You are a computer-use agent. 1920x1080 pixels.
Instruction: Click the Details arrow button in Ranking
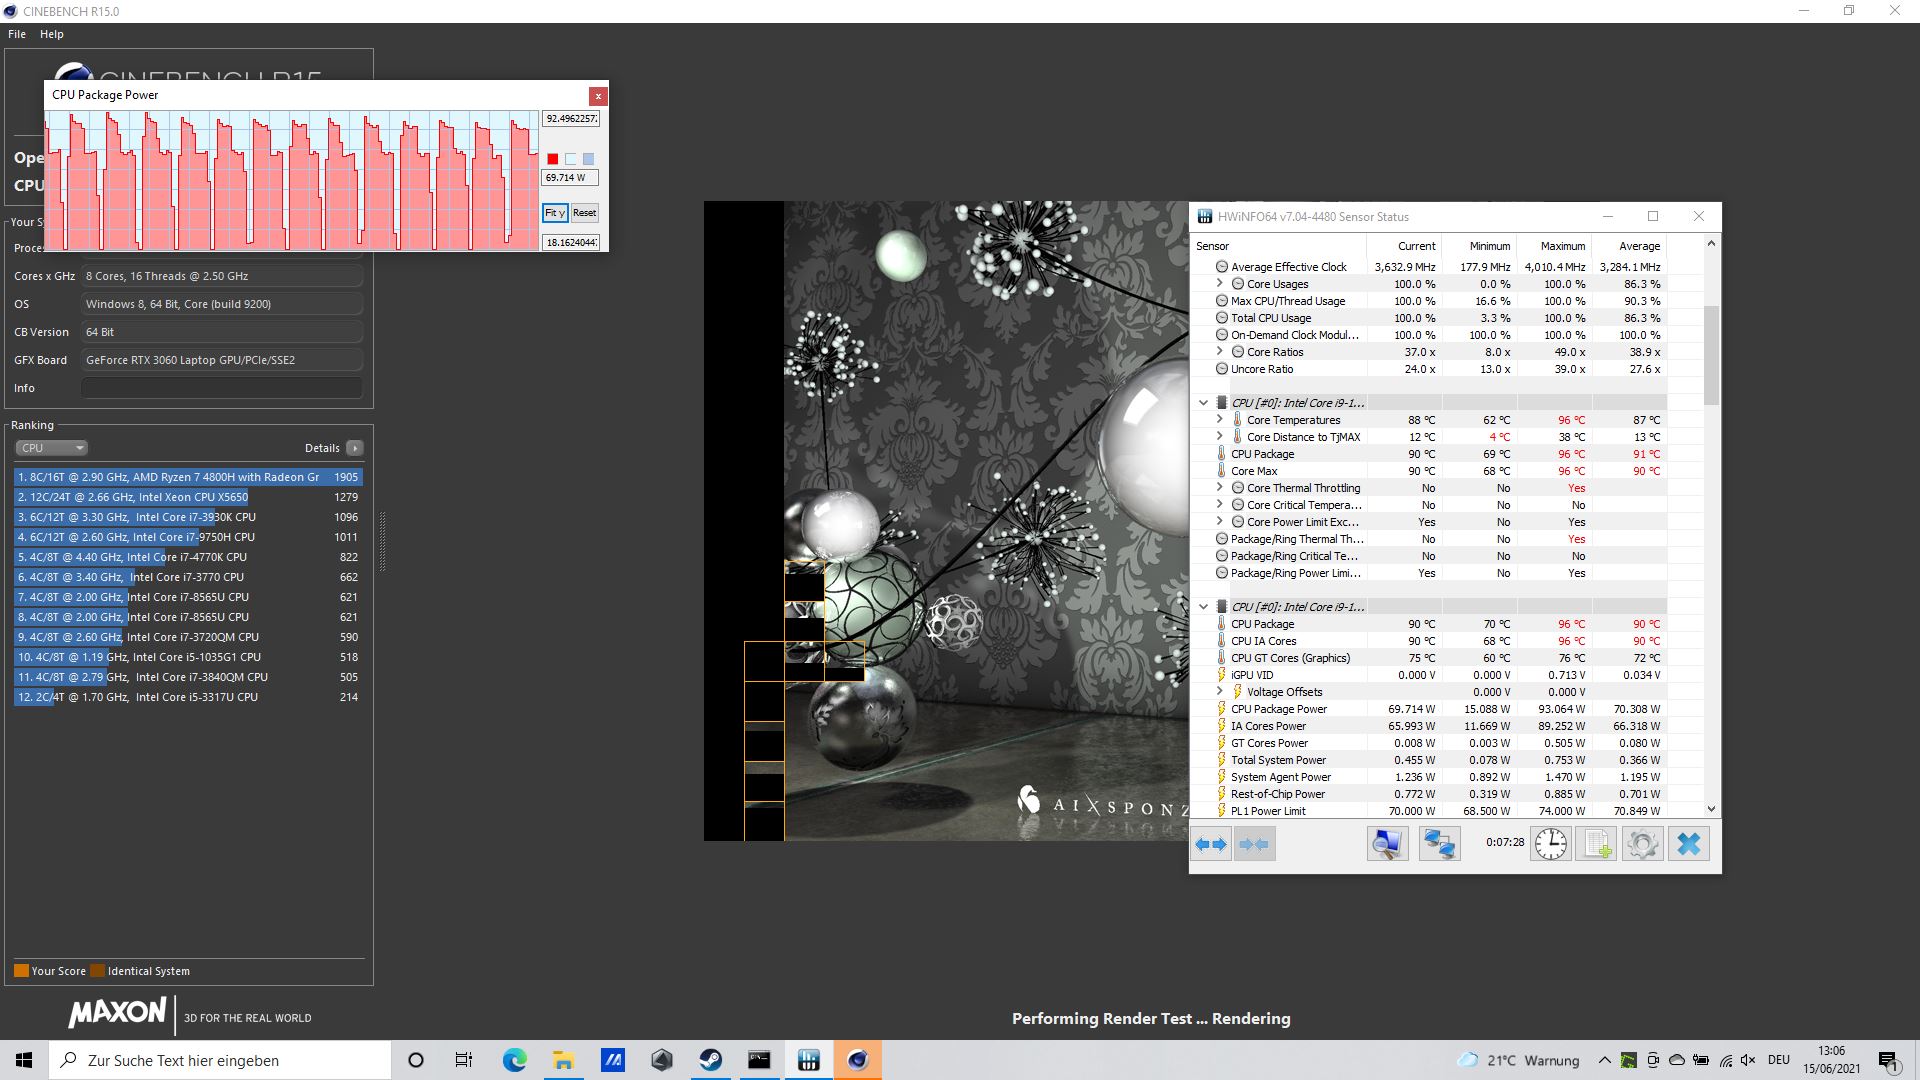pyautogui.click(x=355, y=448)
